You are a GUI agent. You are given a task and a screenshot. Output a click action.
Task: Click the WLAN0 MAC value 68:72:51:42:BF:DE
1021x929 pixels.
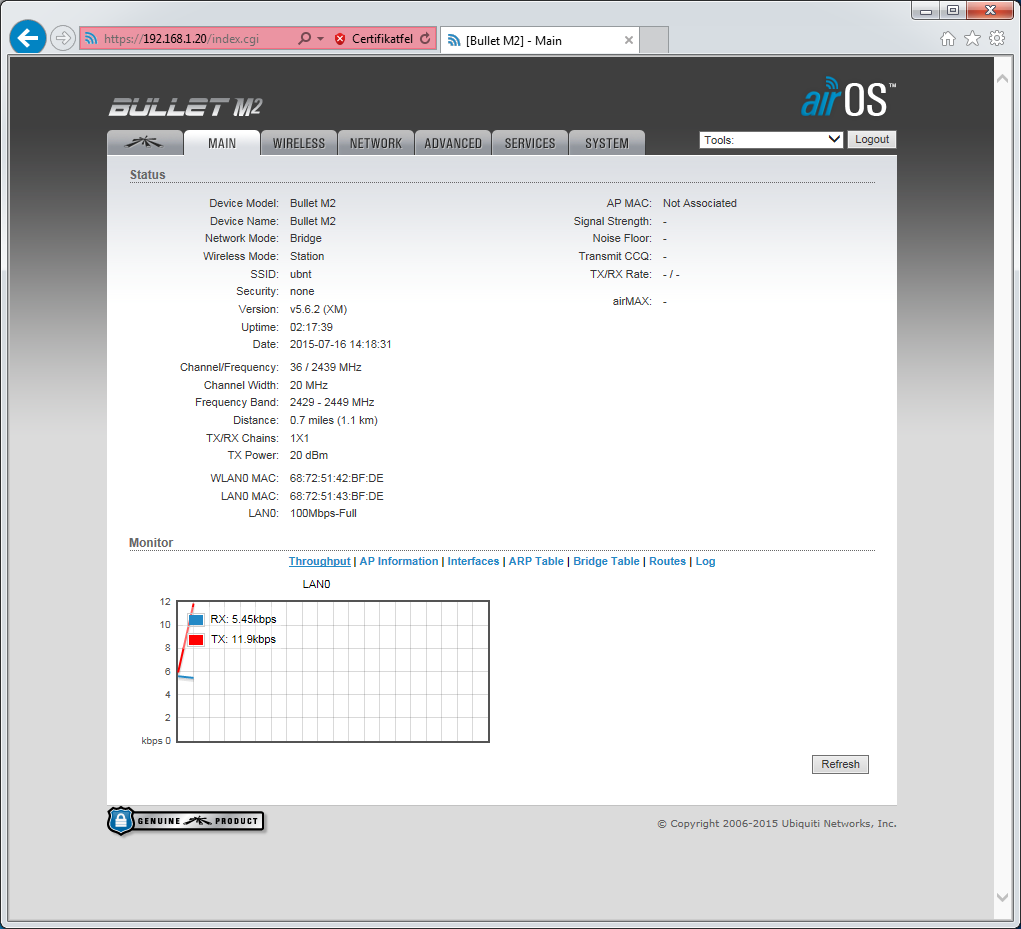[337, 478]
